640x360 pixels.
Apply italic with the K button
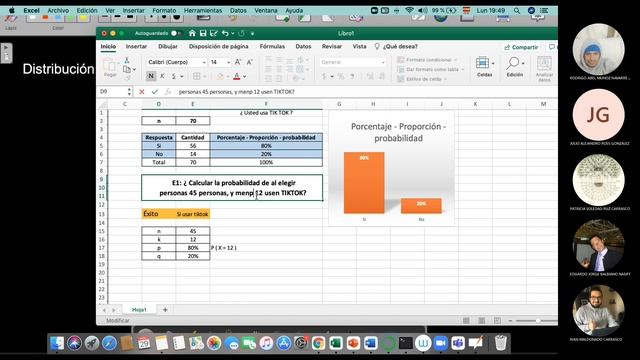point(162,76)
